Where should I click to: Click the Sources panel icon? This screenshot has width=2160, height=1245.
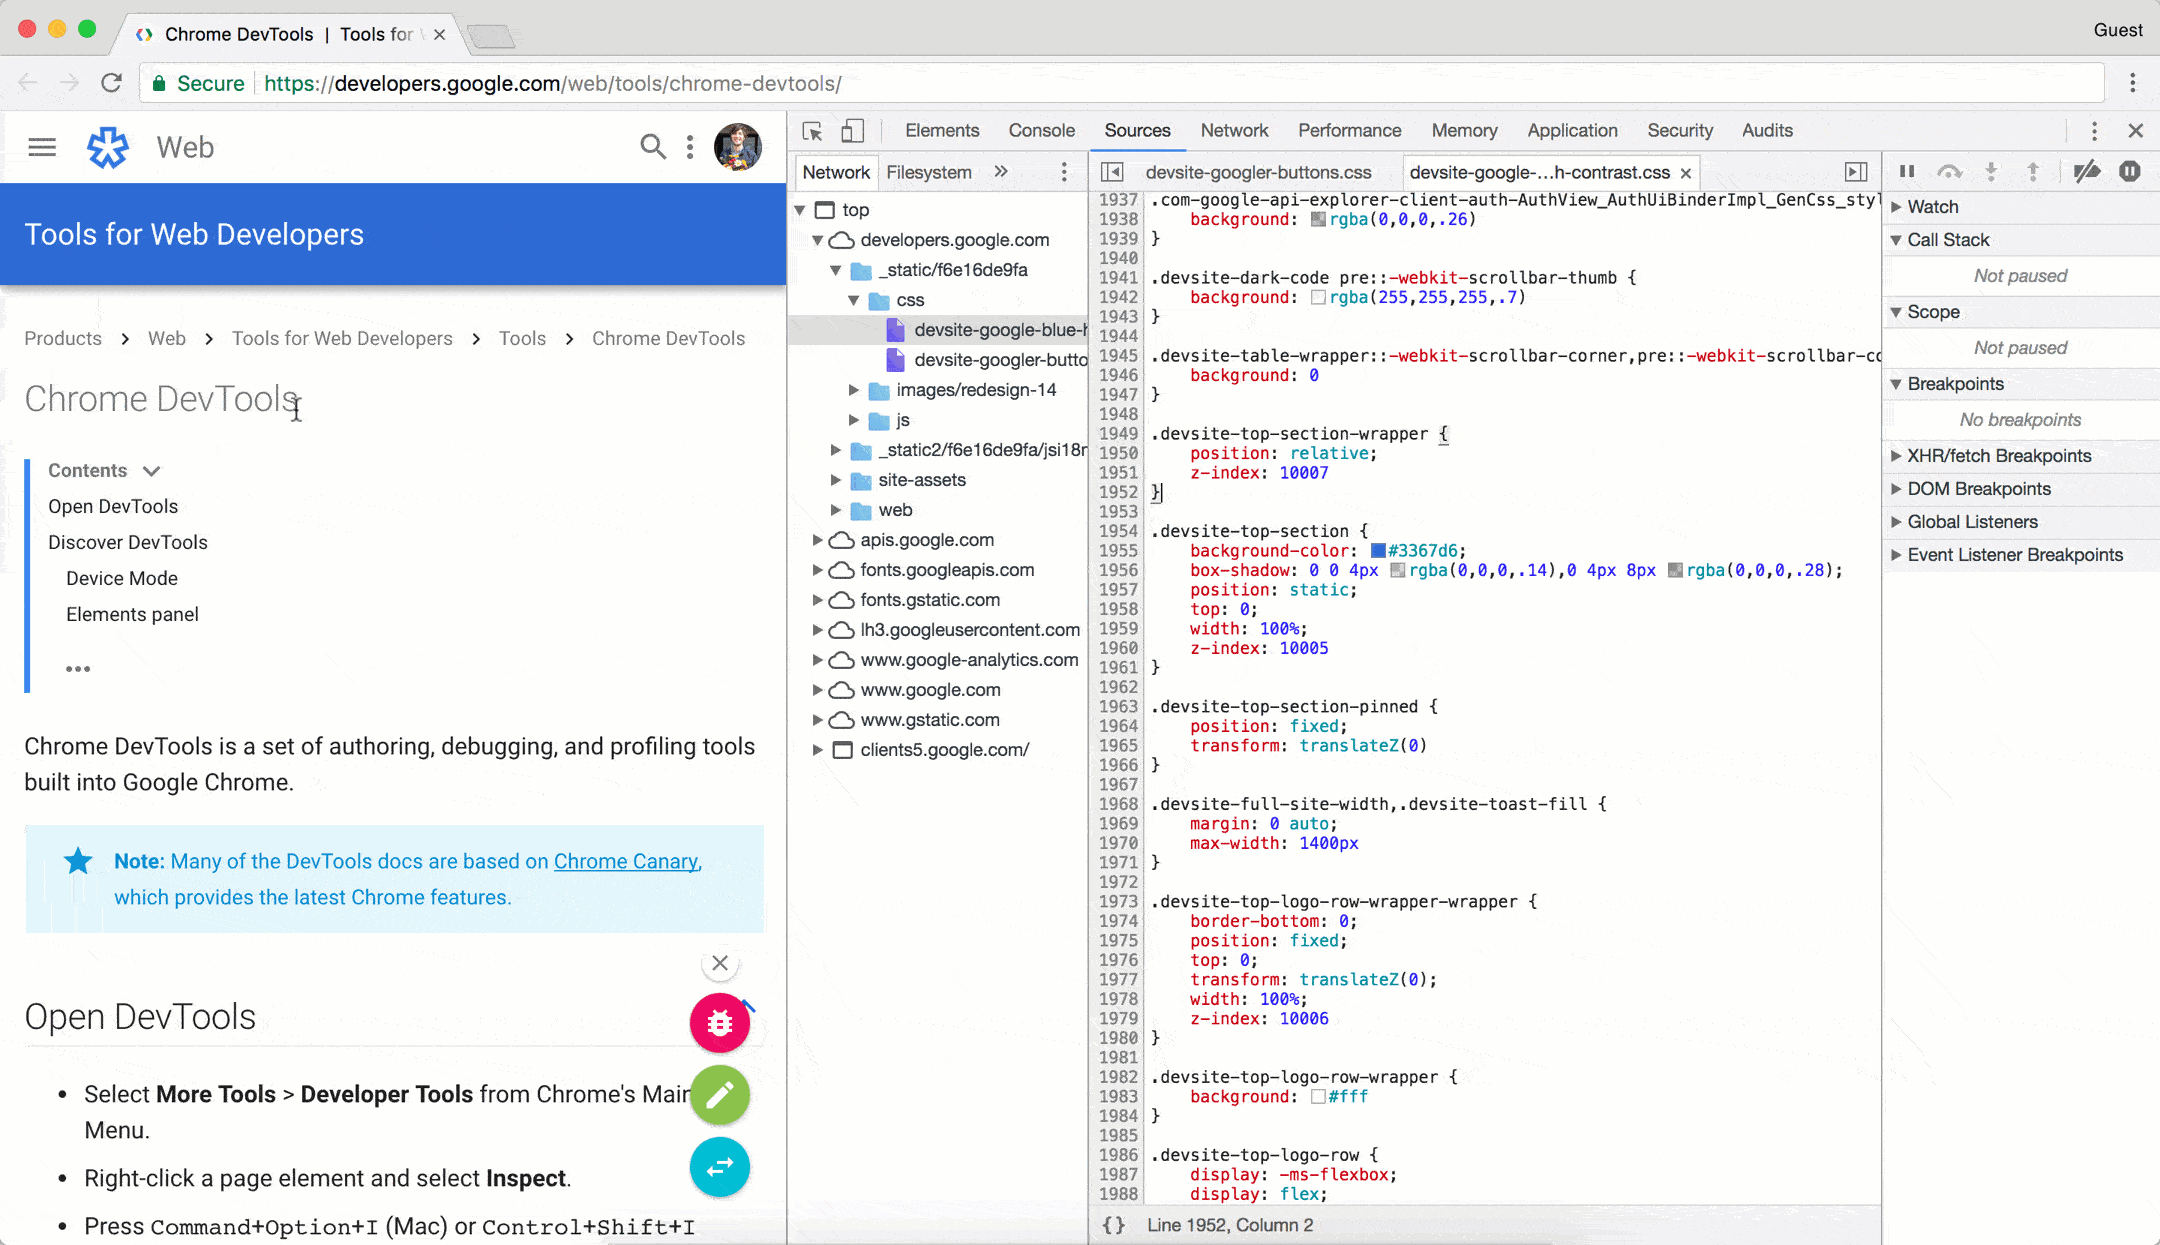point(1136,131)
